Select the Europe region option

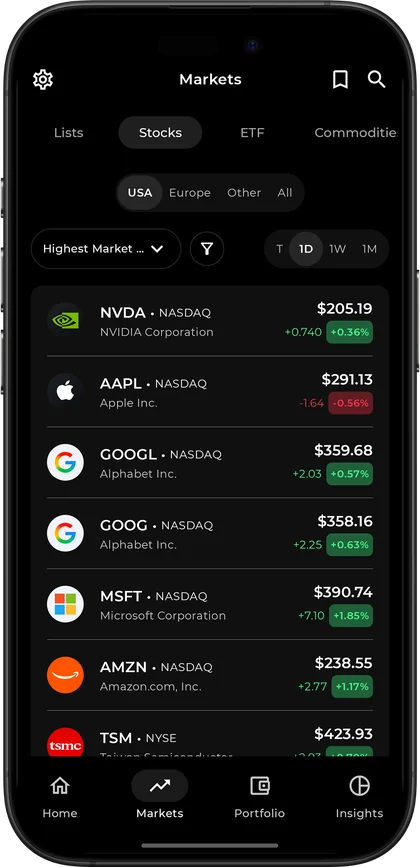[x=190, y=193]
